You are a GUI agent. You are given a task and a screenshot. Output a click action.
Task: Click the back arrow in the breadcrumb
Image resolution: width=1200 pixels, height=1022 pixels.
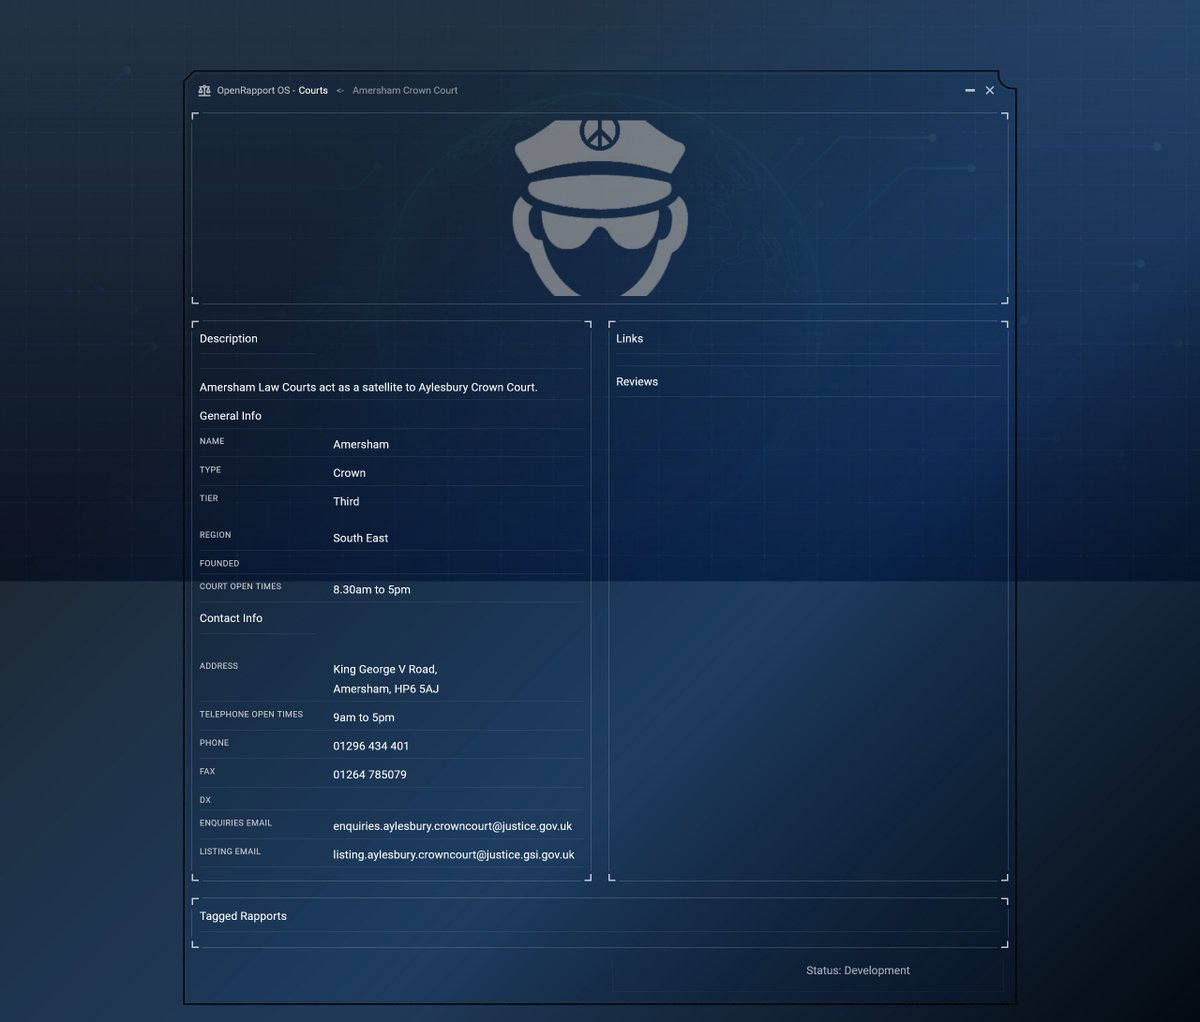340,91
